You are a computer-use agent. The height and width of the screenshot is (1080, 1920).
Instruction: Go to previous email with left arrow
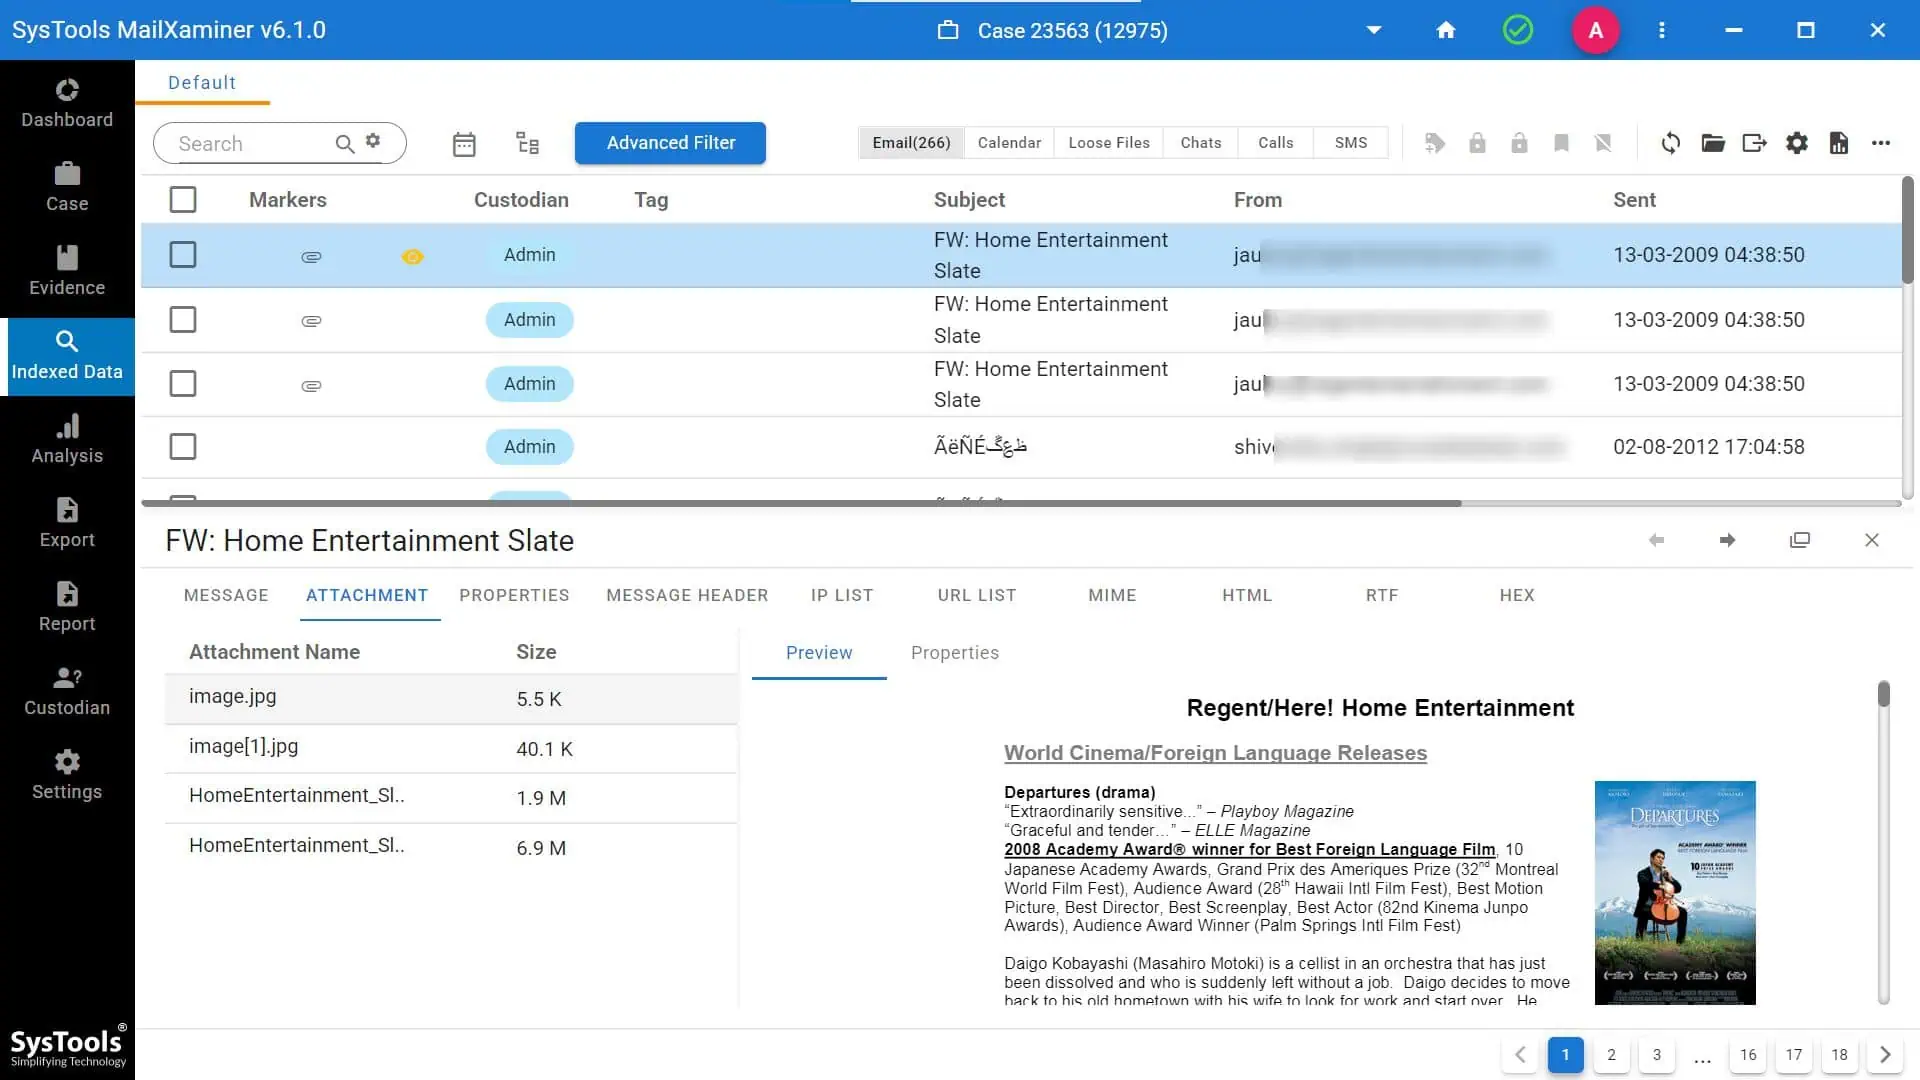[x=1656, y=540]
